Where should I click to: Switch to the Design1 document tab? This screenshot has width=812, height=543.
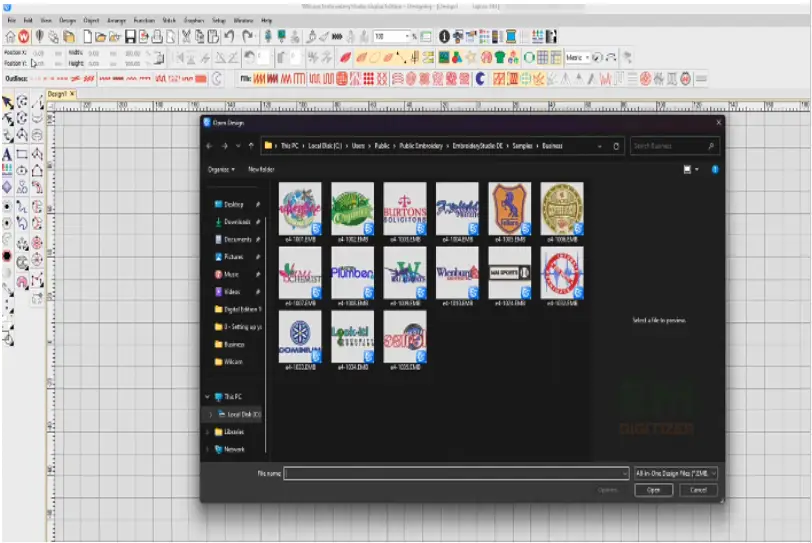[57, 94]
